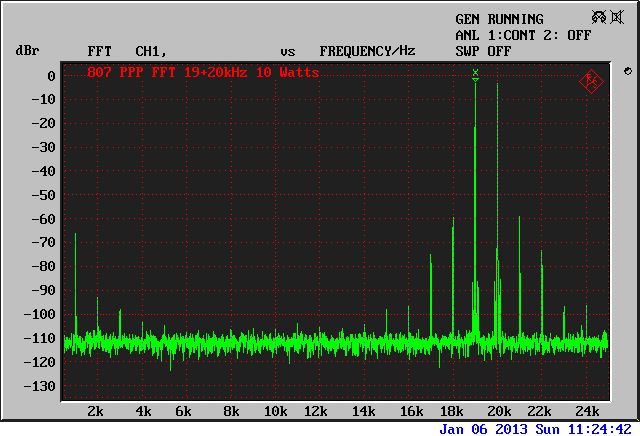640x436 pixels.
Task: Click the 0 label on level axis
Action: [x=49, y=76]
